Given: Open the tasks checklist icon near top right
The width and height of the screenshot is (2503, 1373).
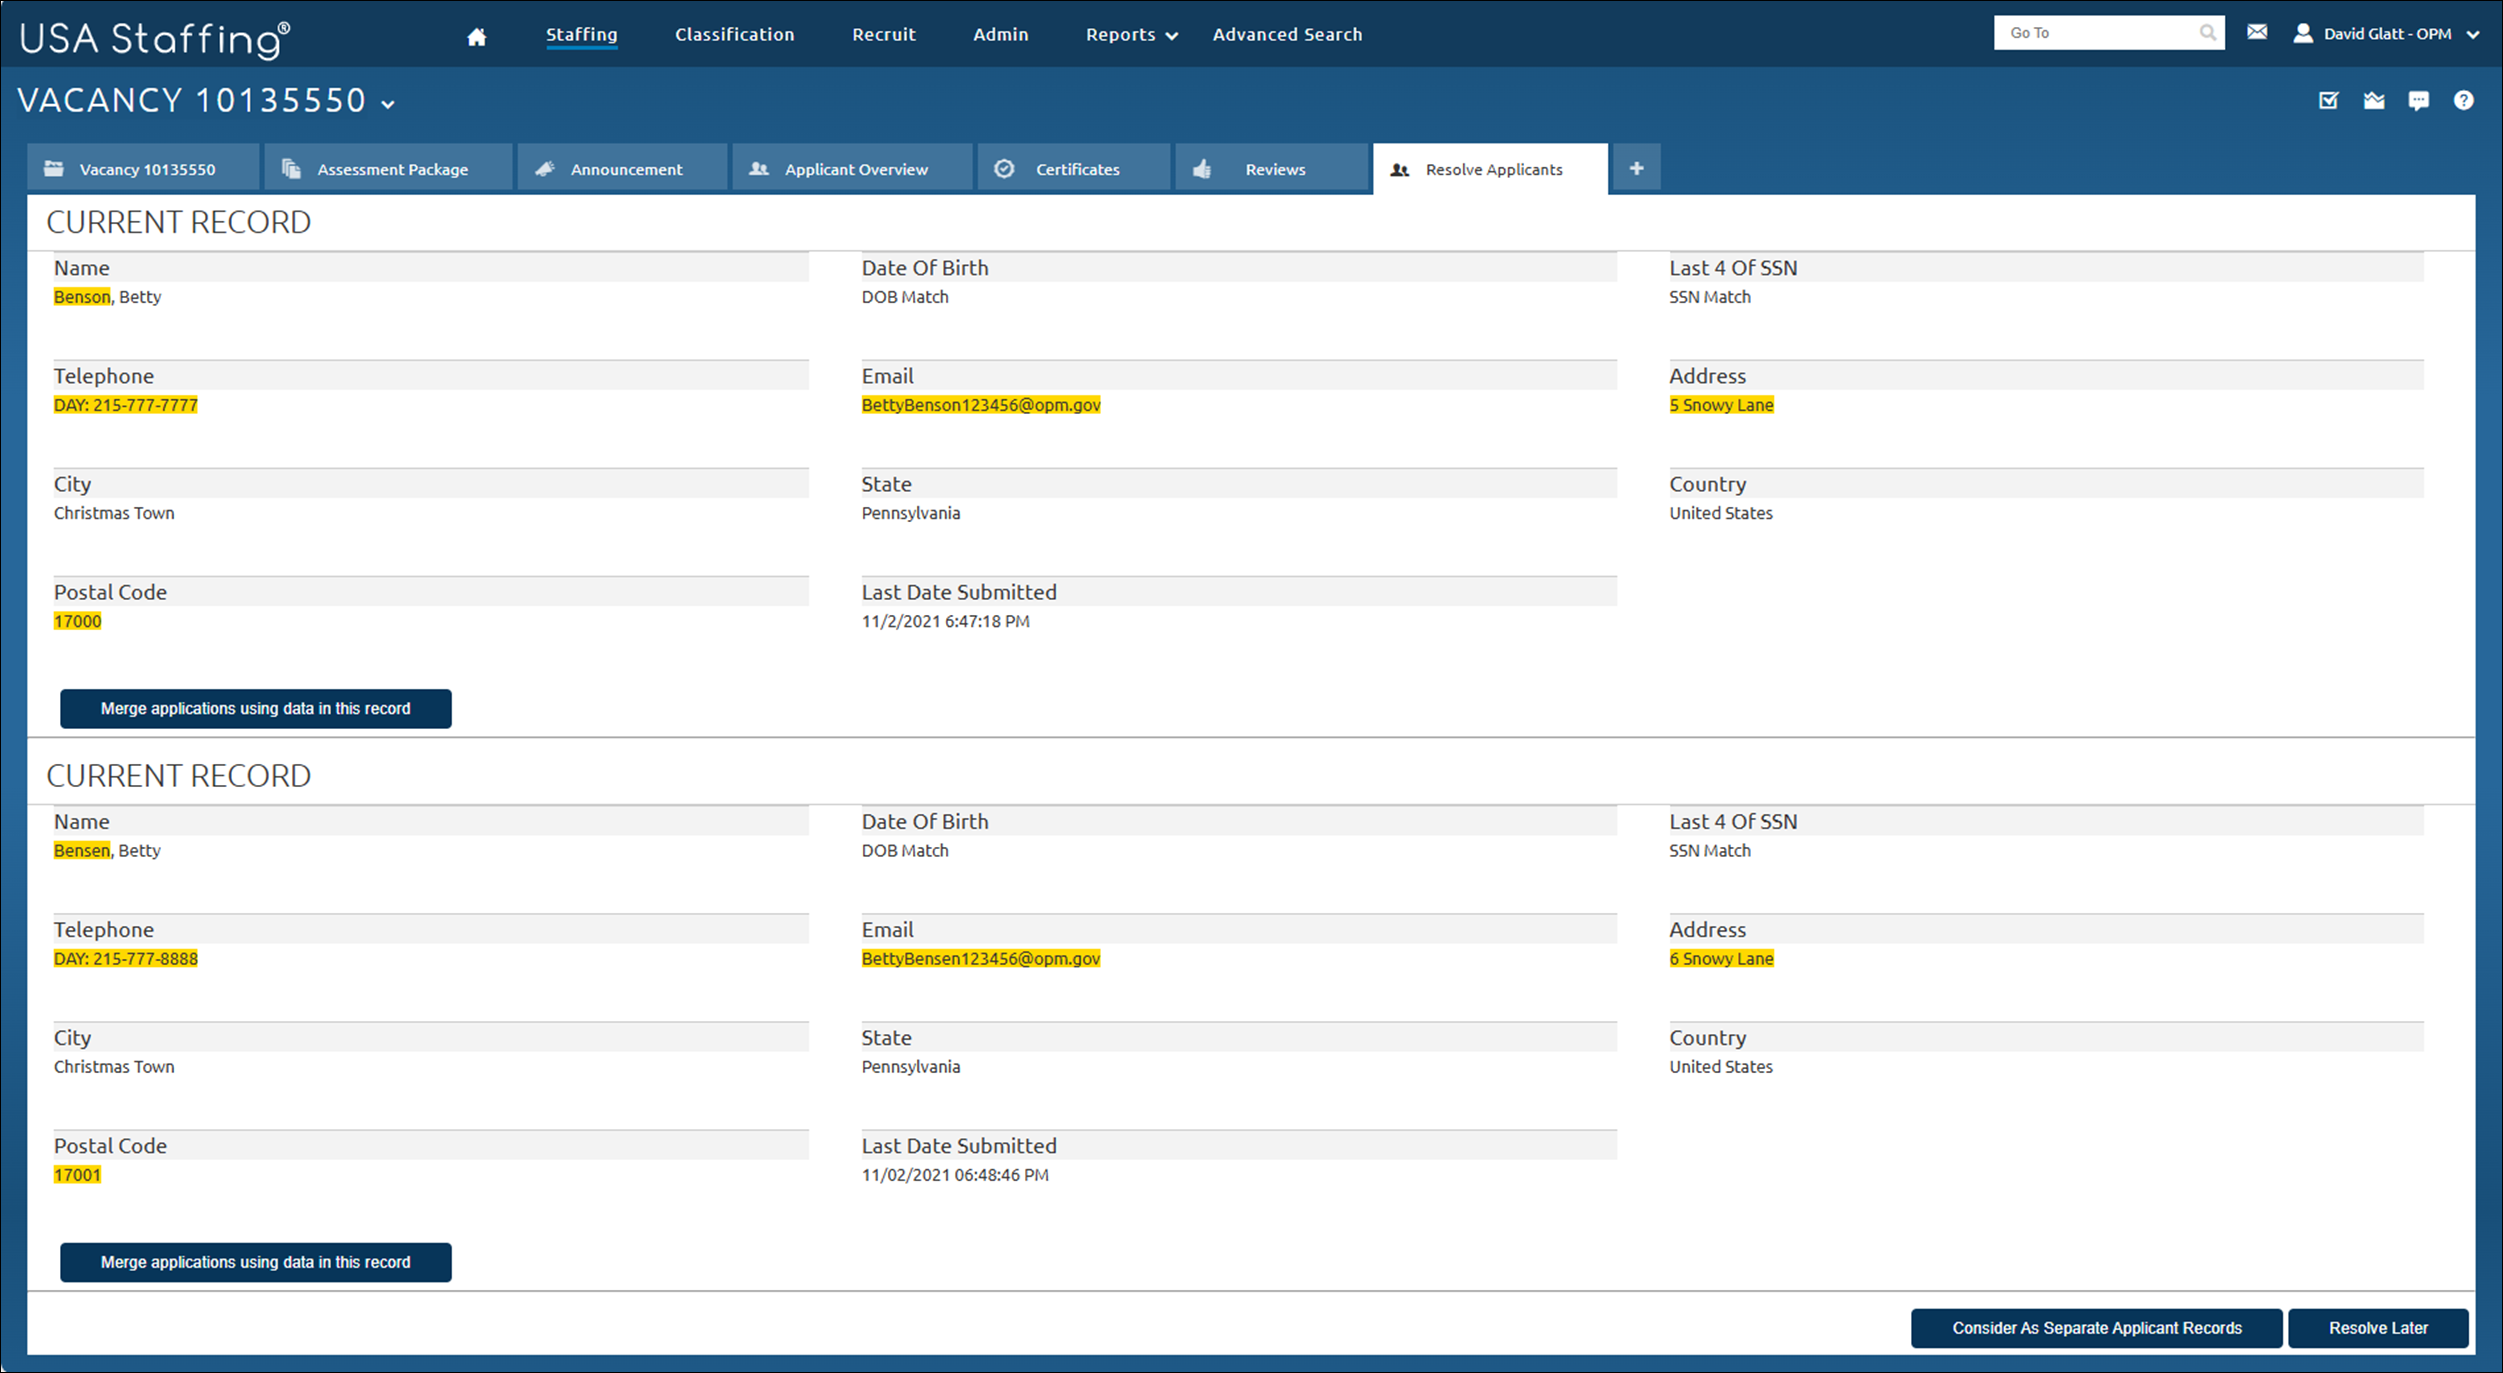Looking at the screenshot, I should tap(2329, 100).
